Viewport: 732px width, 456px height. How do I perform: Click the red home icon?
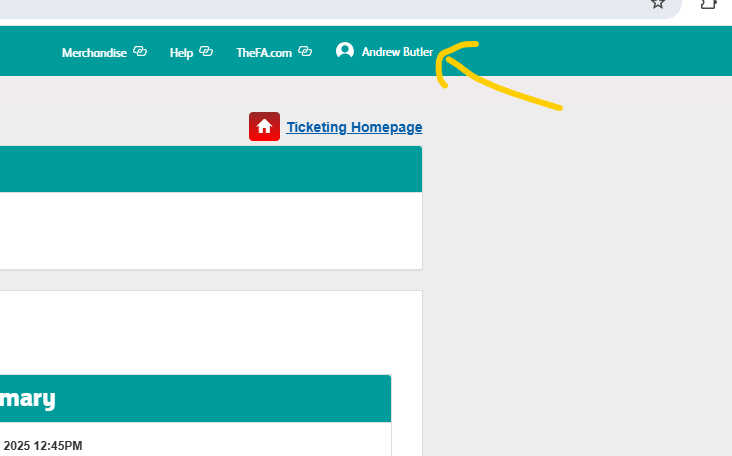(264, 126)
